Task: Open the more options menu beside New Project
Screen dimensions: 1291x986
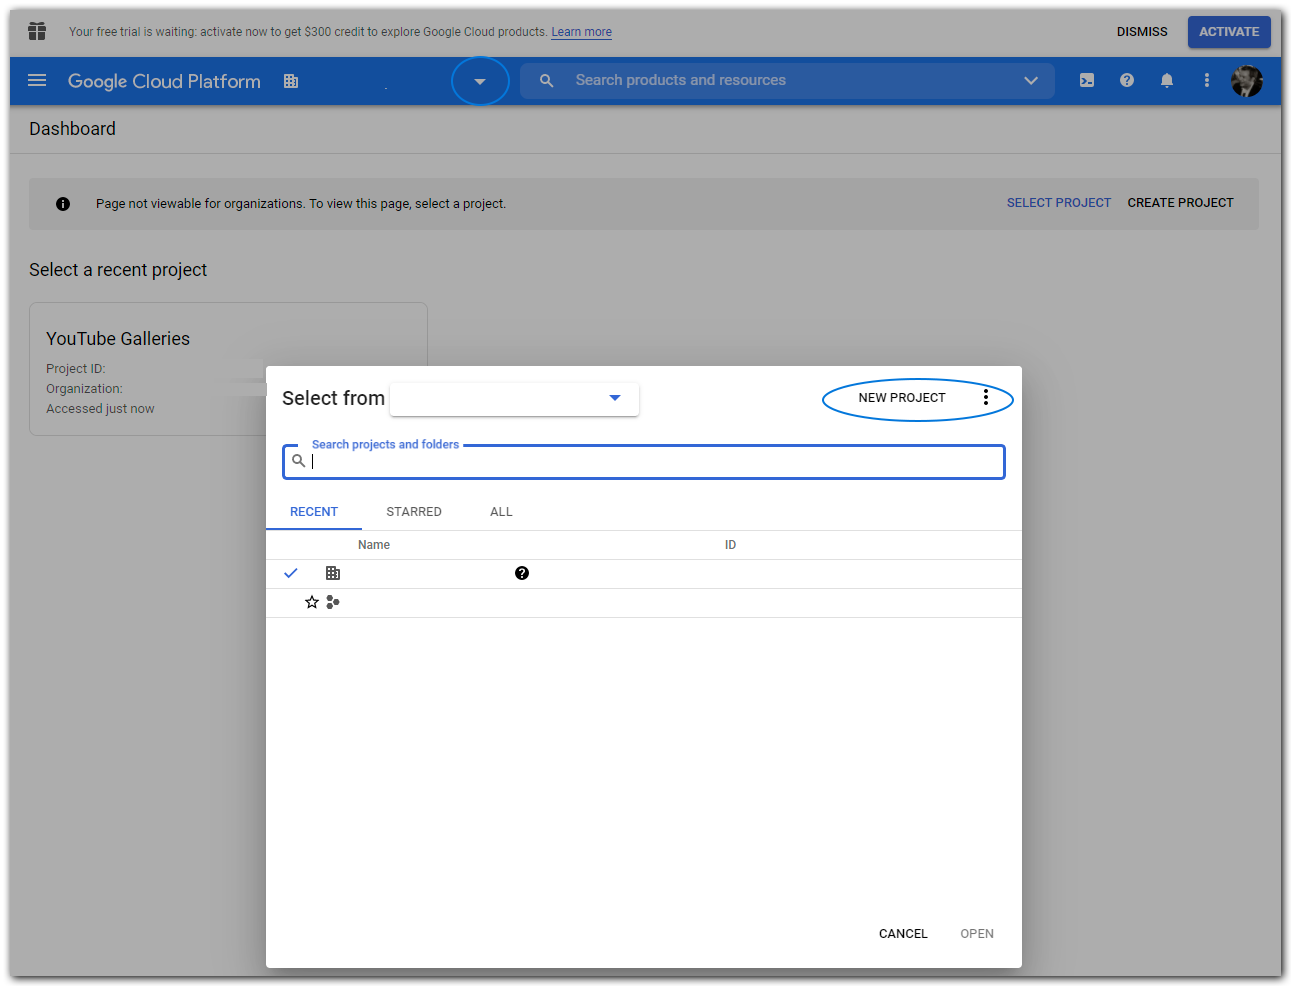Action: [986, 398]
